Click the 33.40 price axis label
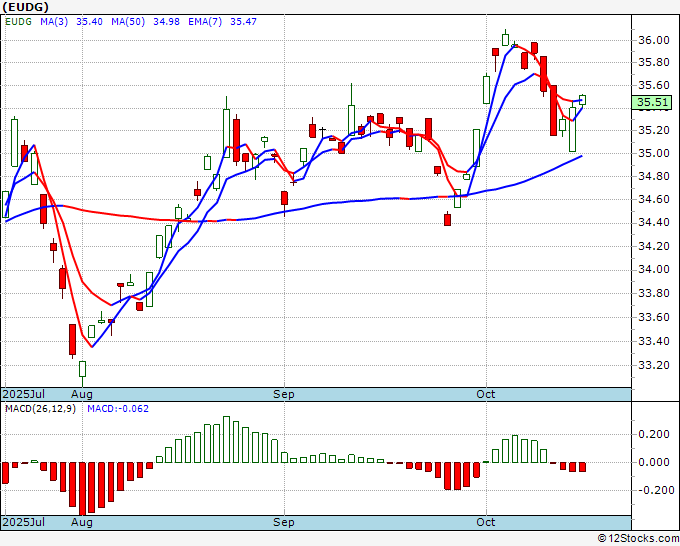This screenshot has height=546, width=680. 654,341
